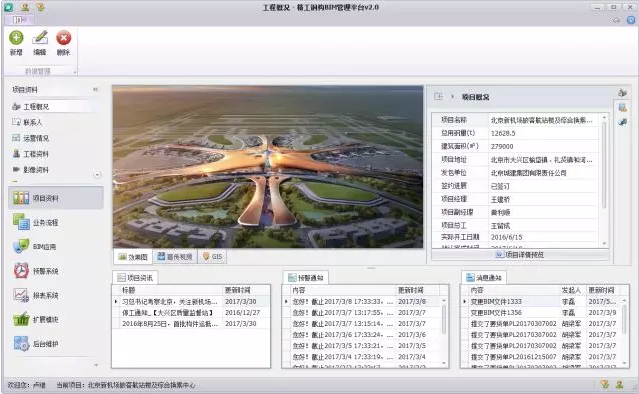
Task: Click the 编辑 edit pencil icon
Action: [40, 38]
